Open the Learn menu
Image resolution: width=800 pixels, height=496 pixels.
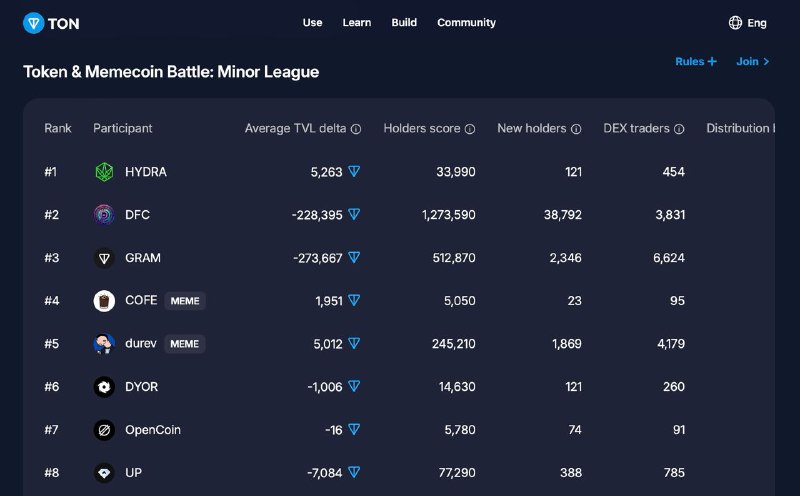(x=357, y=22)
